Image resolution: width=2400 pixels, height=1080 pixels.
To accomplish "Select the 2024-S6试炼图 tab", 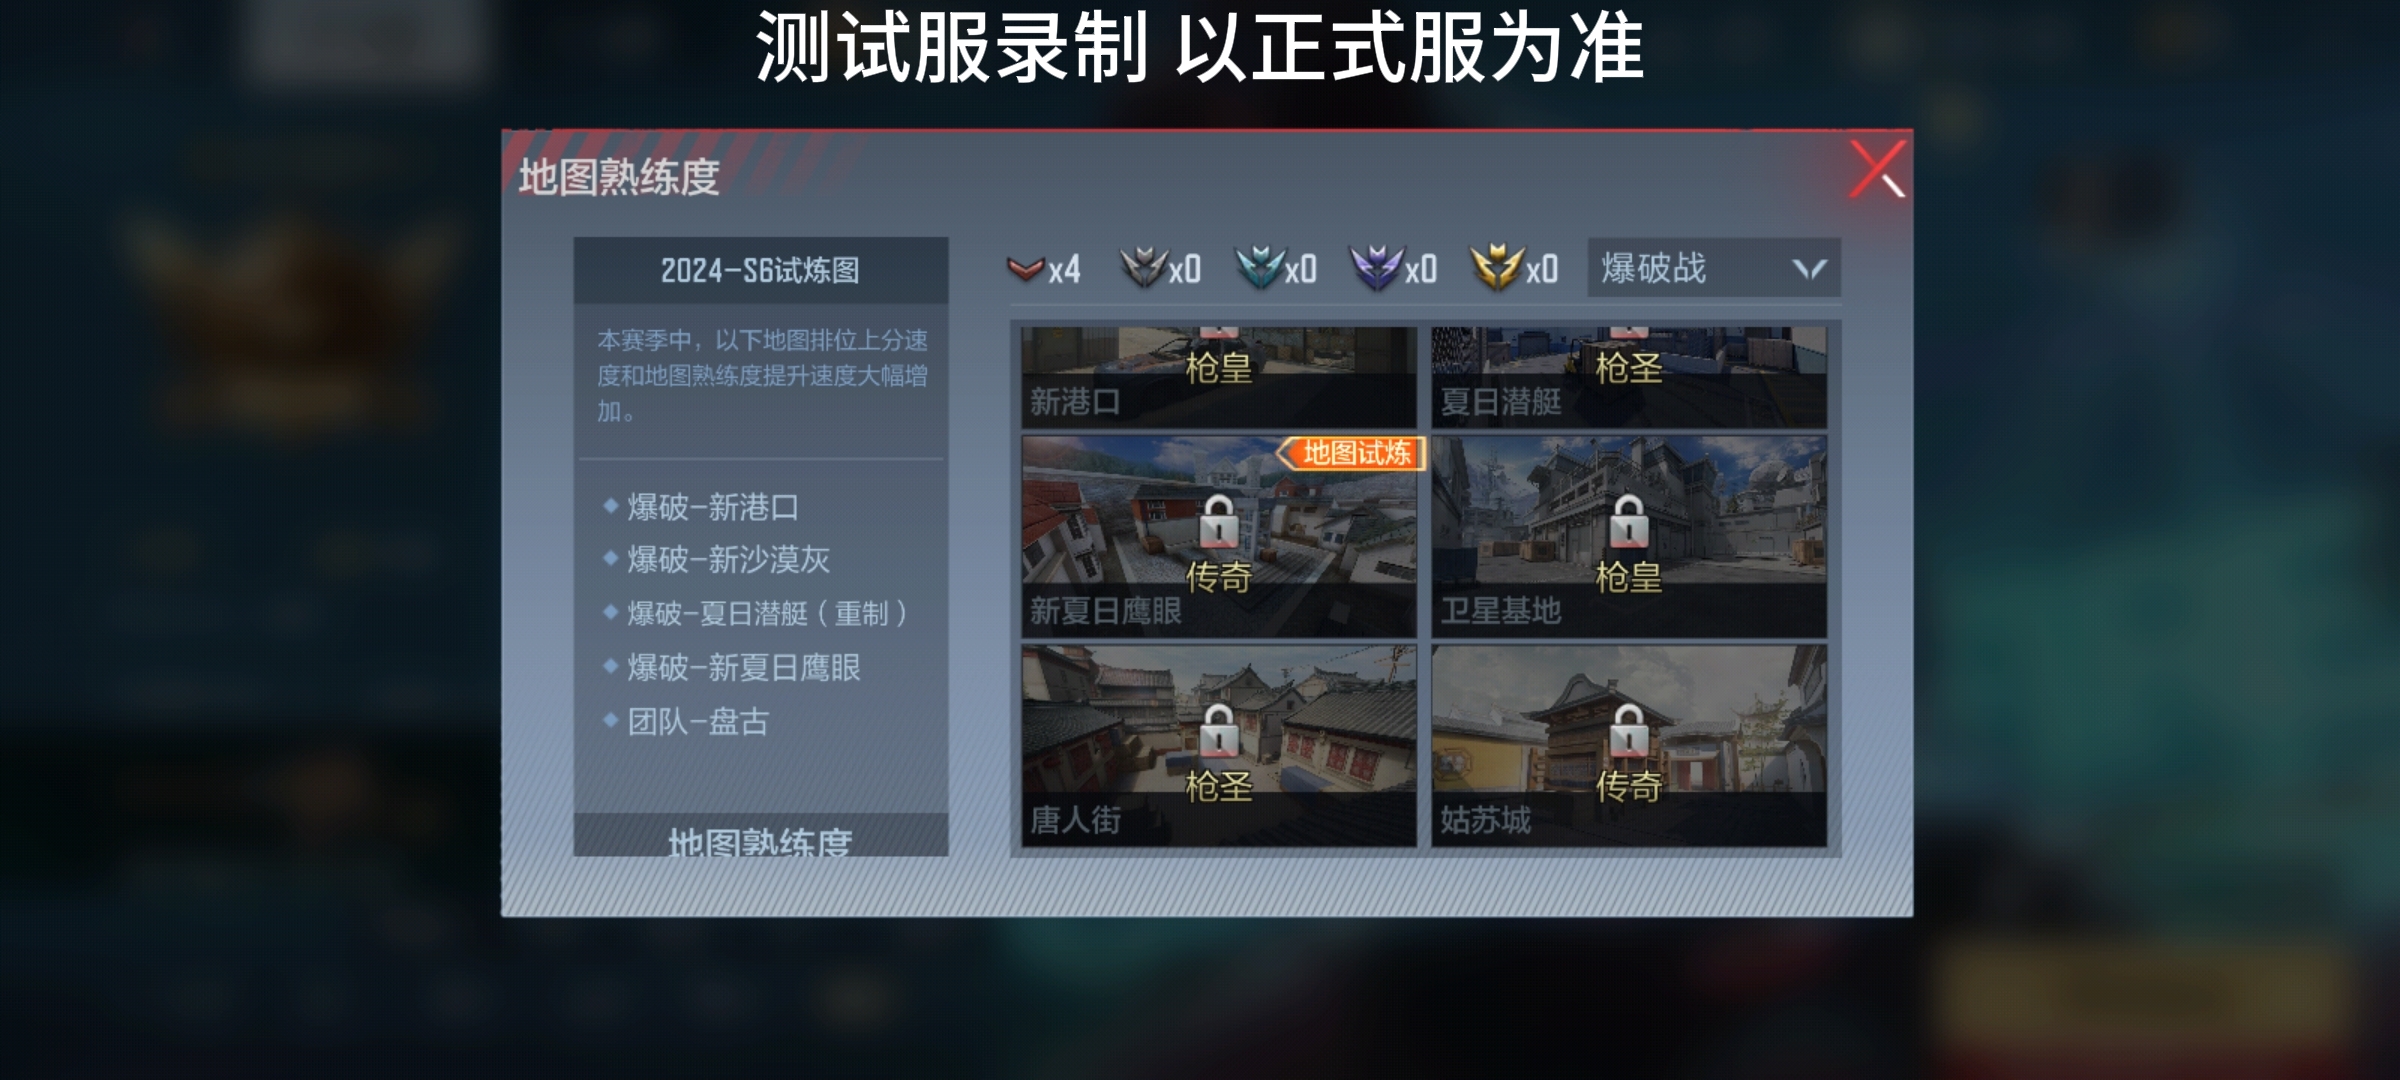I will pyautogui.click(x=760, y=270).
